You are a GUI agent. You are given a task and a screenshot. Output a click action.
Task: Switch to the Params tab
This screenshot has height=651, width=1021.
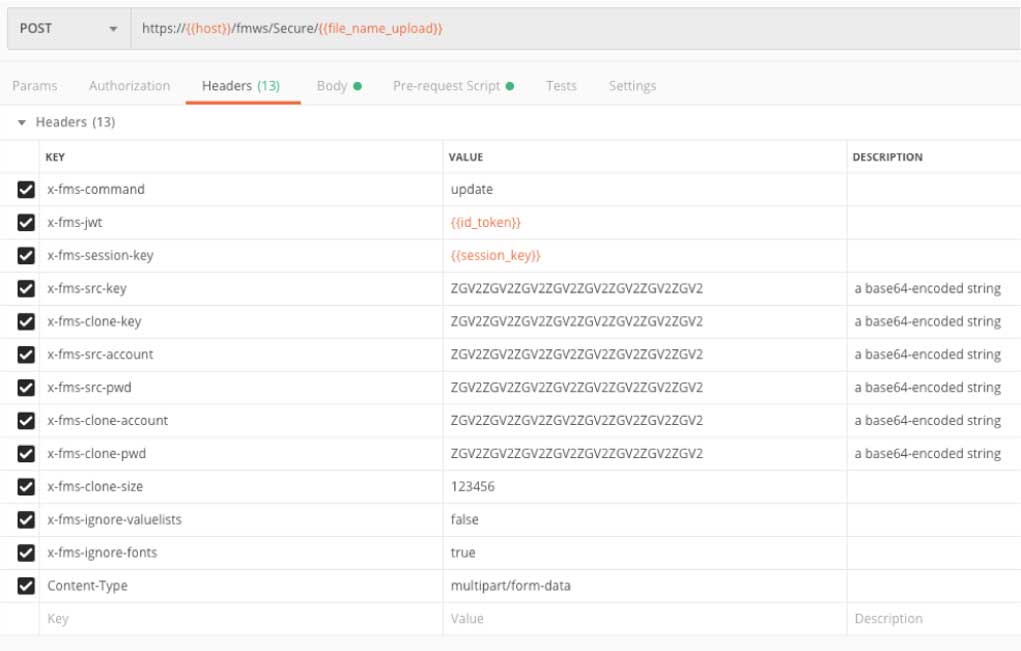coord(35,86)
